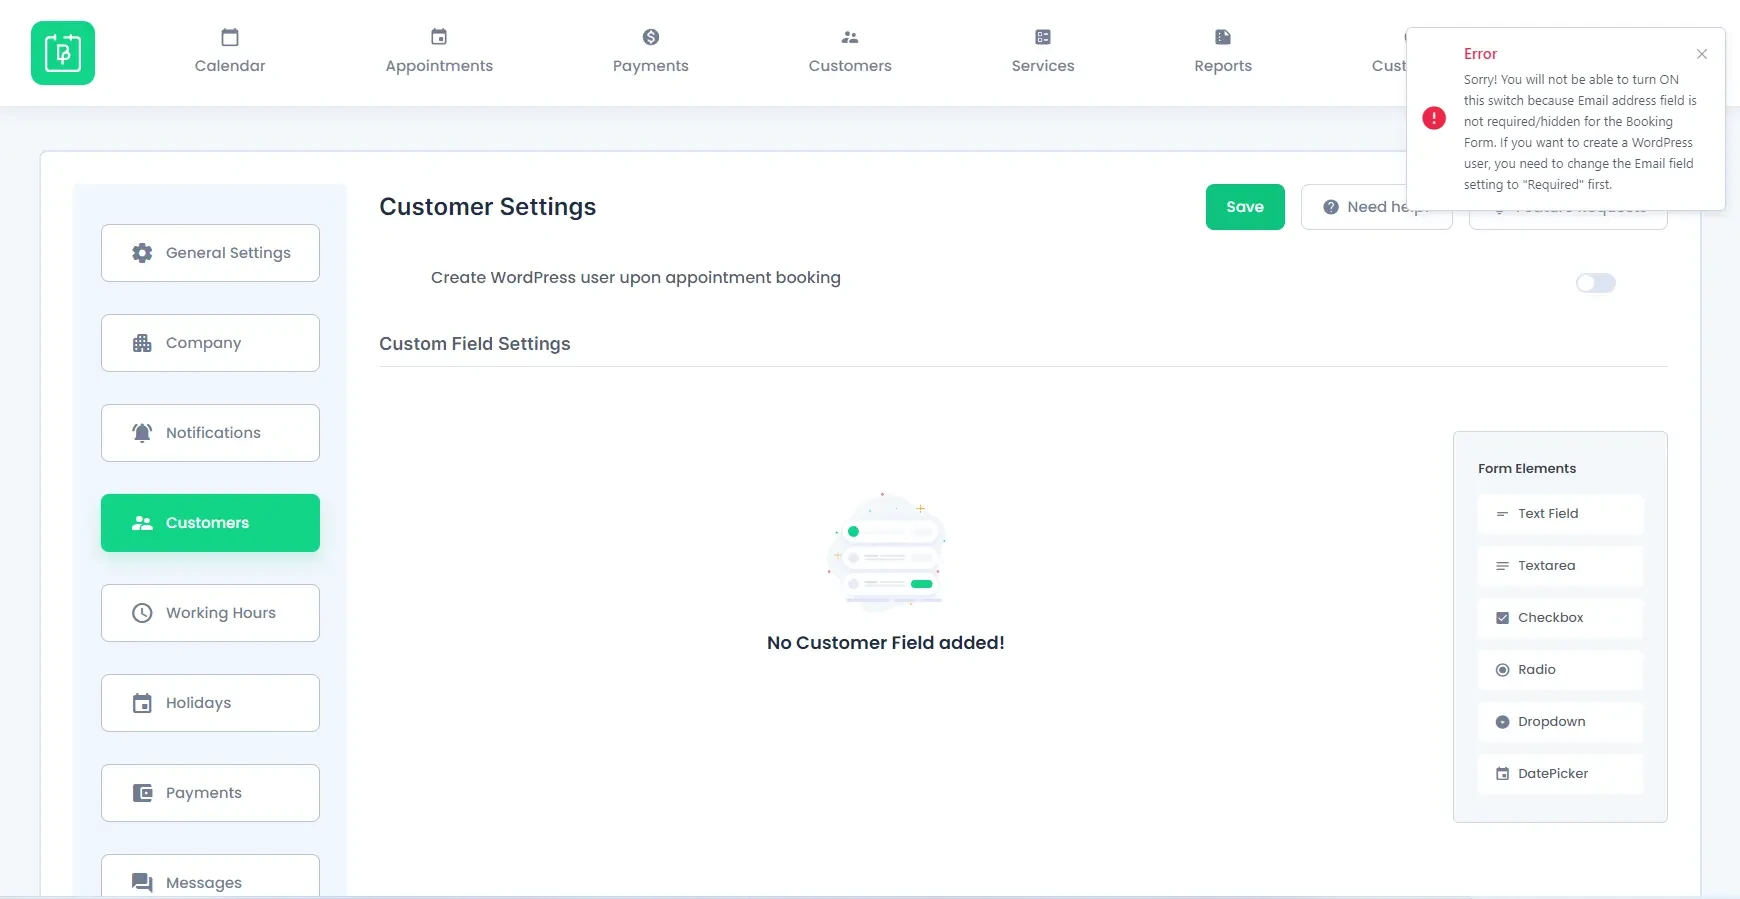The image size is (1740, 899).
Task: Click the Payments dollar icon in top navigation
Action: 651,37
